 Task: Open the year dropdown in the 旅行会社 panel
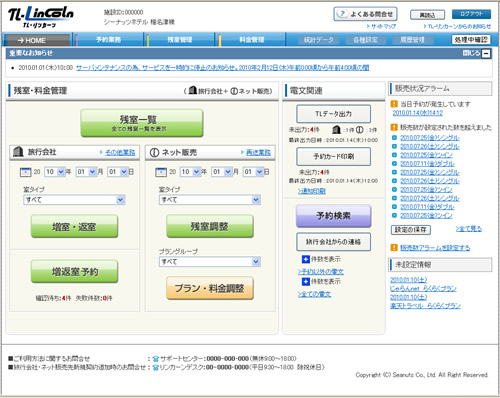[x=55, y=172]
